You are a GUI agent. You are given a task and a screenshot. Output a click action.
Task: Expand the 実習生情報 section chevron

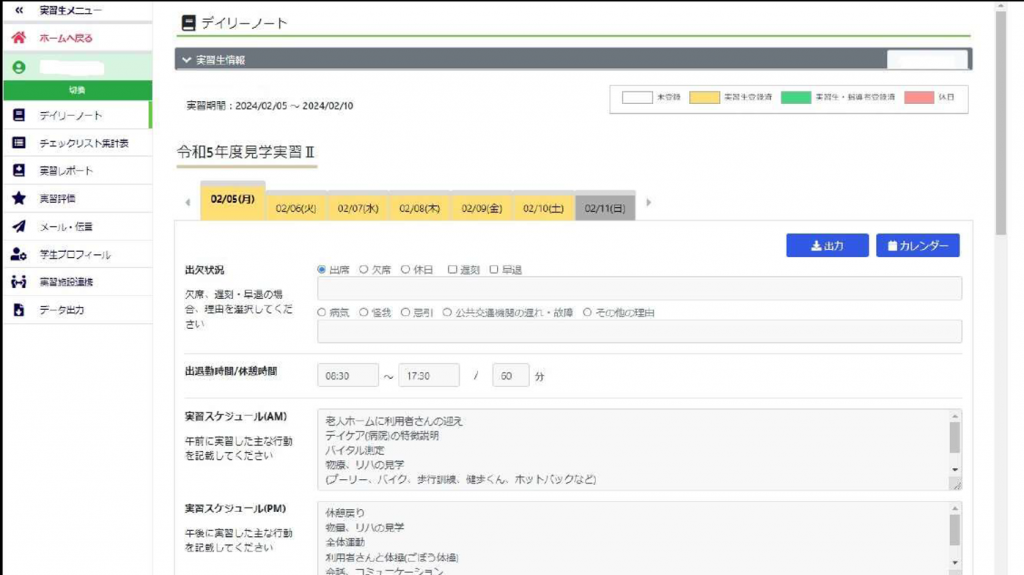coord(187,59)
